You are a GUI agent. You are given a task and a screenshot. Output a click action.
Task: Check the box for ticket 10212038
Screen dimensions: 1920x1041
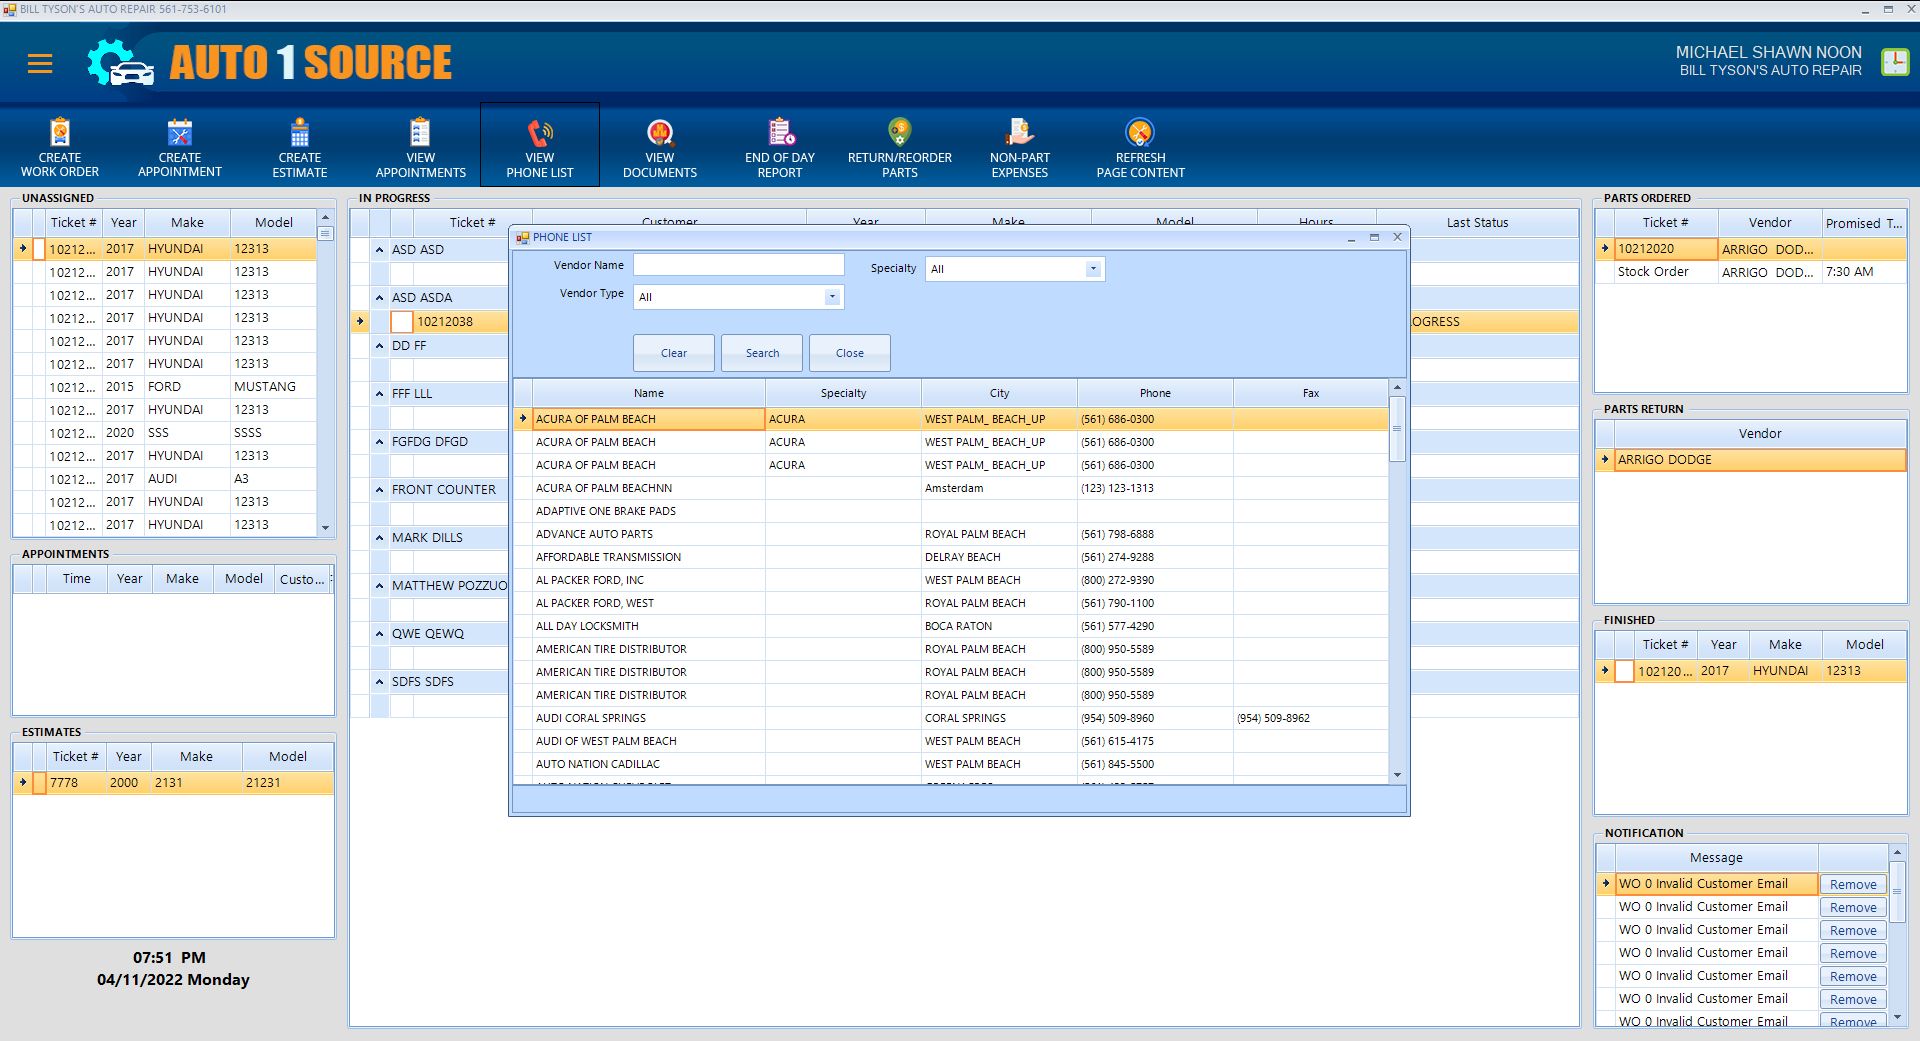click(401, 322)
